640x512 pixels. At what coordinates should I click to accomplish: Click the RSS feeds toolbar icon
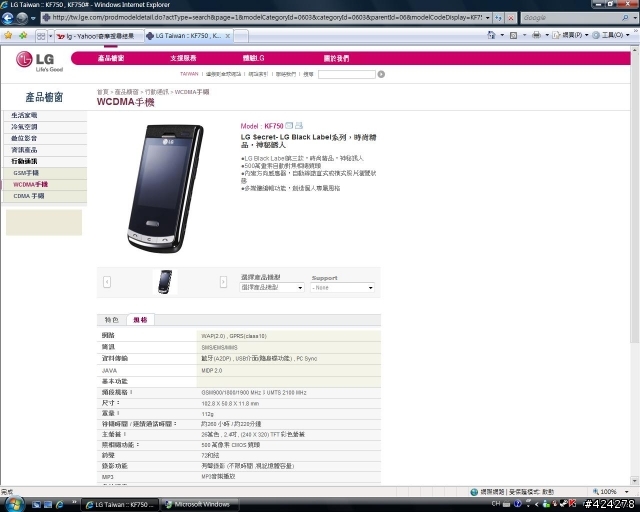click(x=513, y=35)
